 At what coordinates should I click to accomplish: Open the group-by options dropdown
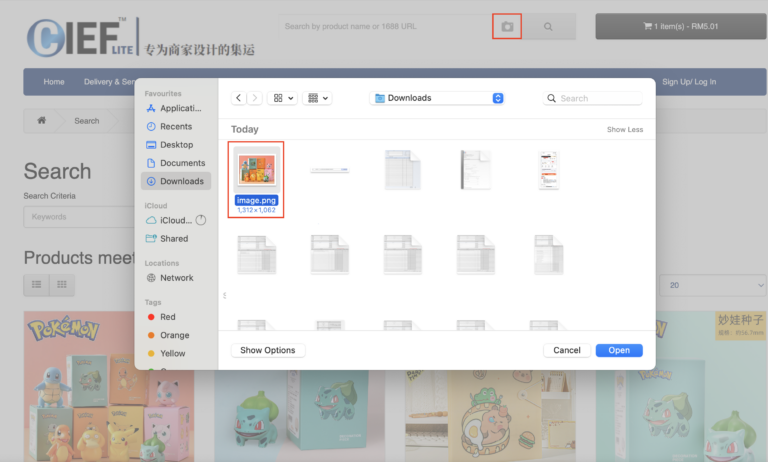[x=318, y=98]
